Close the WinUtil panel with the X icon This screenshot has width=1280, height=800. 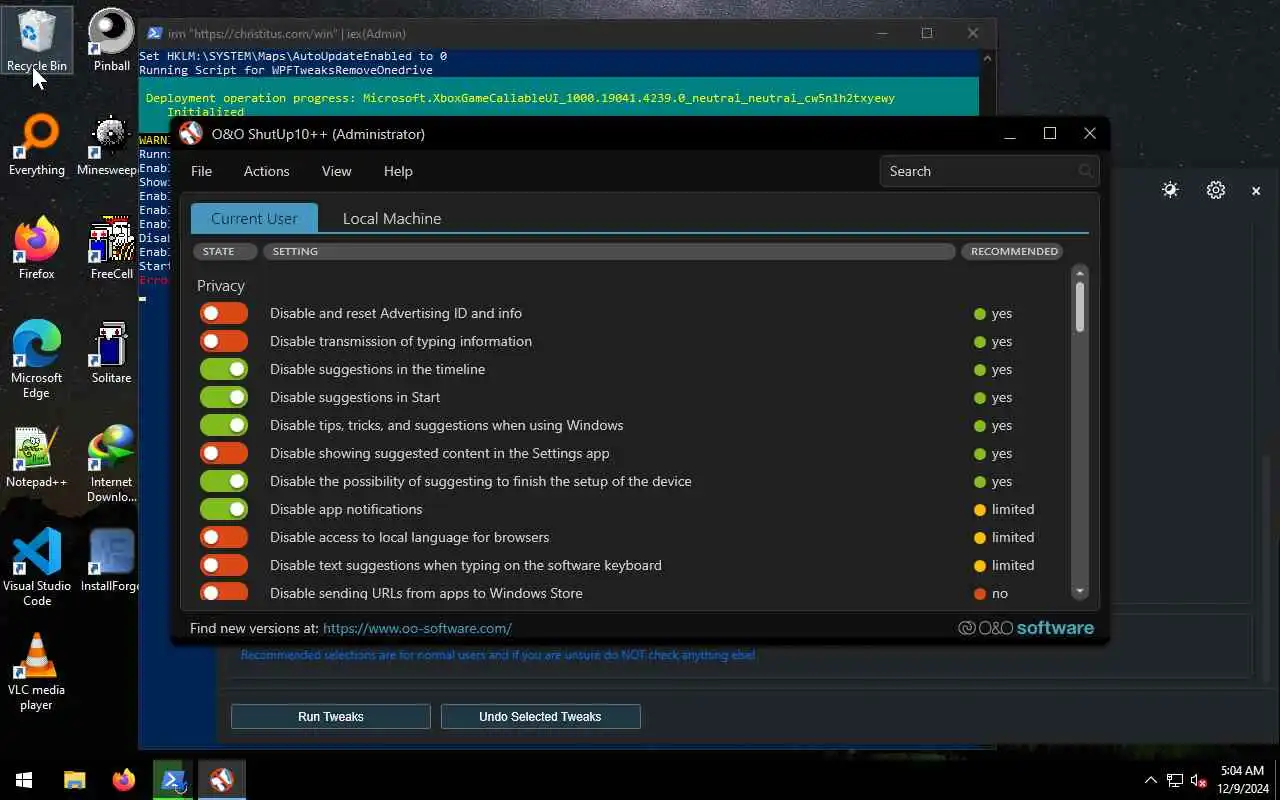click(1256, 190)
